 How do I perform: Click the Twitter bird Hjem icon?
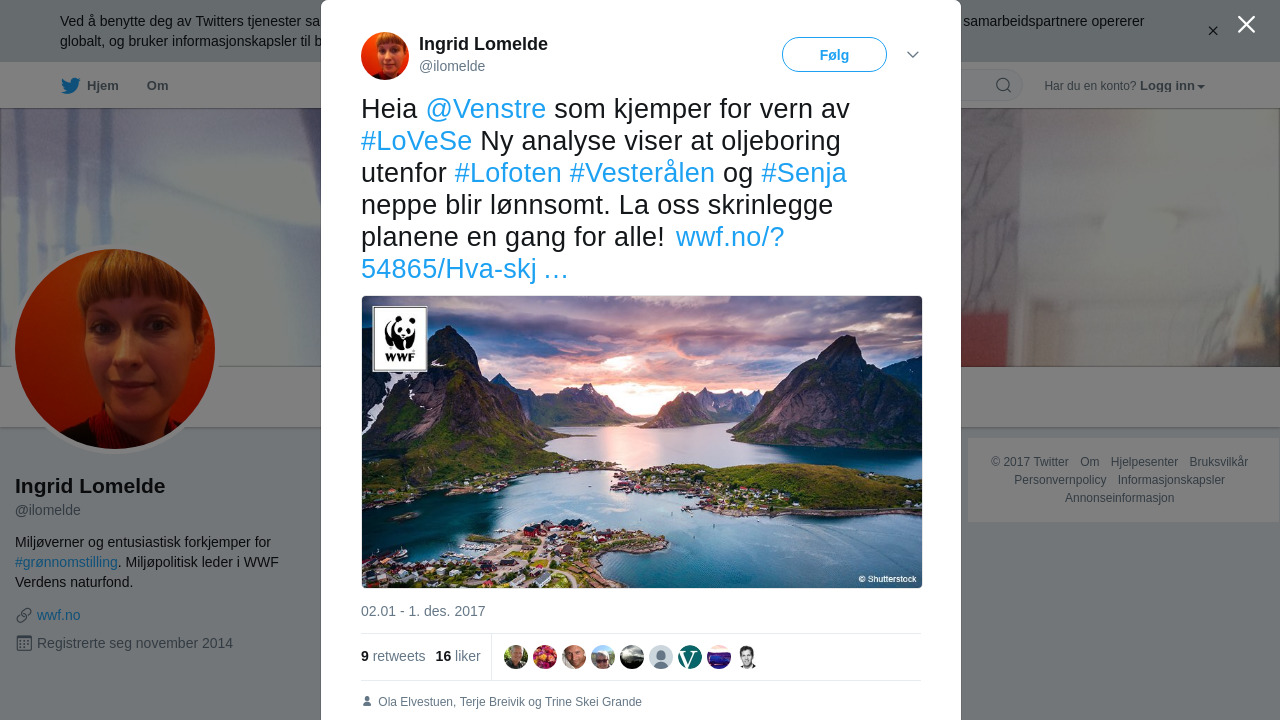point(71,86)
